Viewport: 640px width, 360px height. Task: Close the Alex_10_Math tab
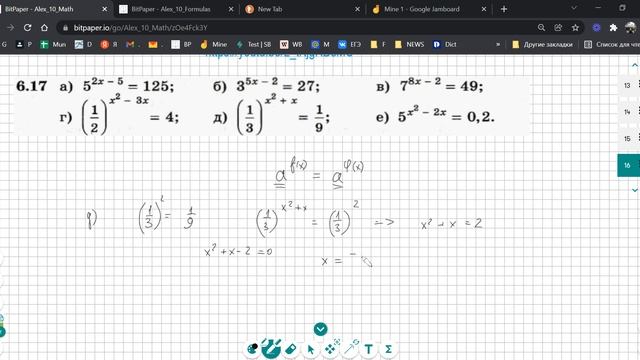[104, 9]
